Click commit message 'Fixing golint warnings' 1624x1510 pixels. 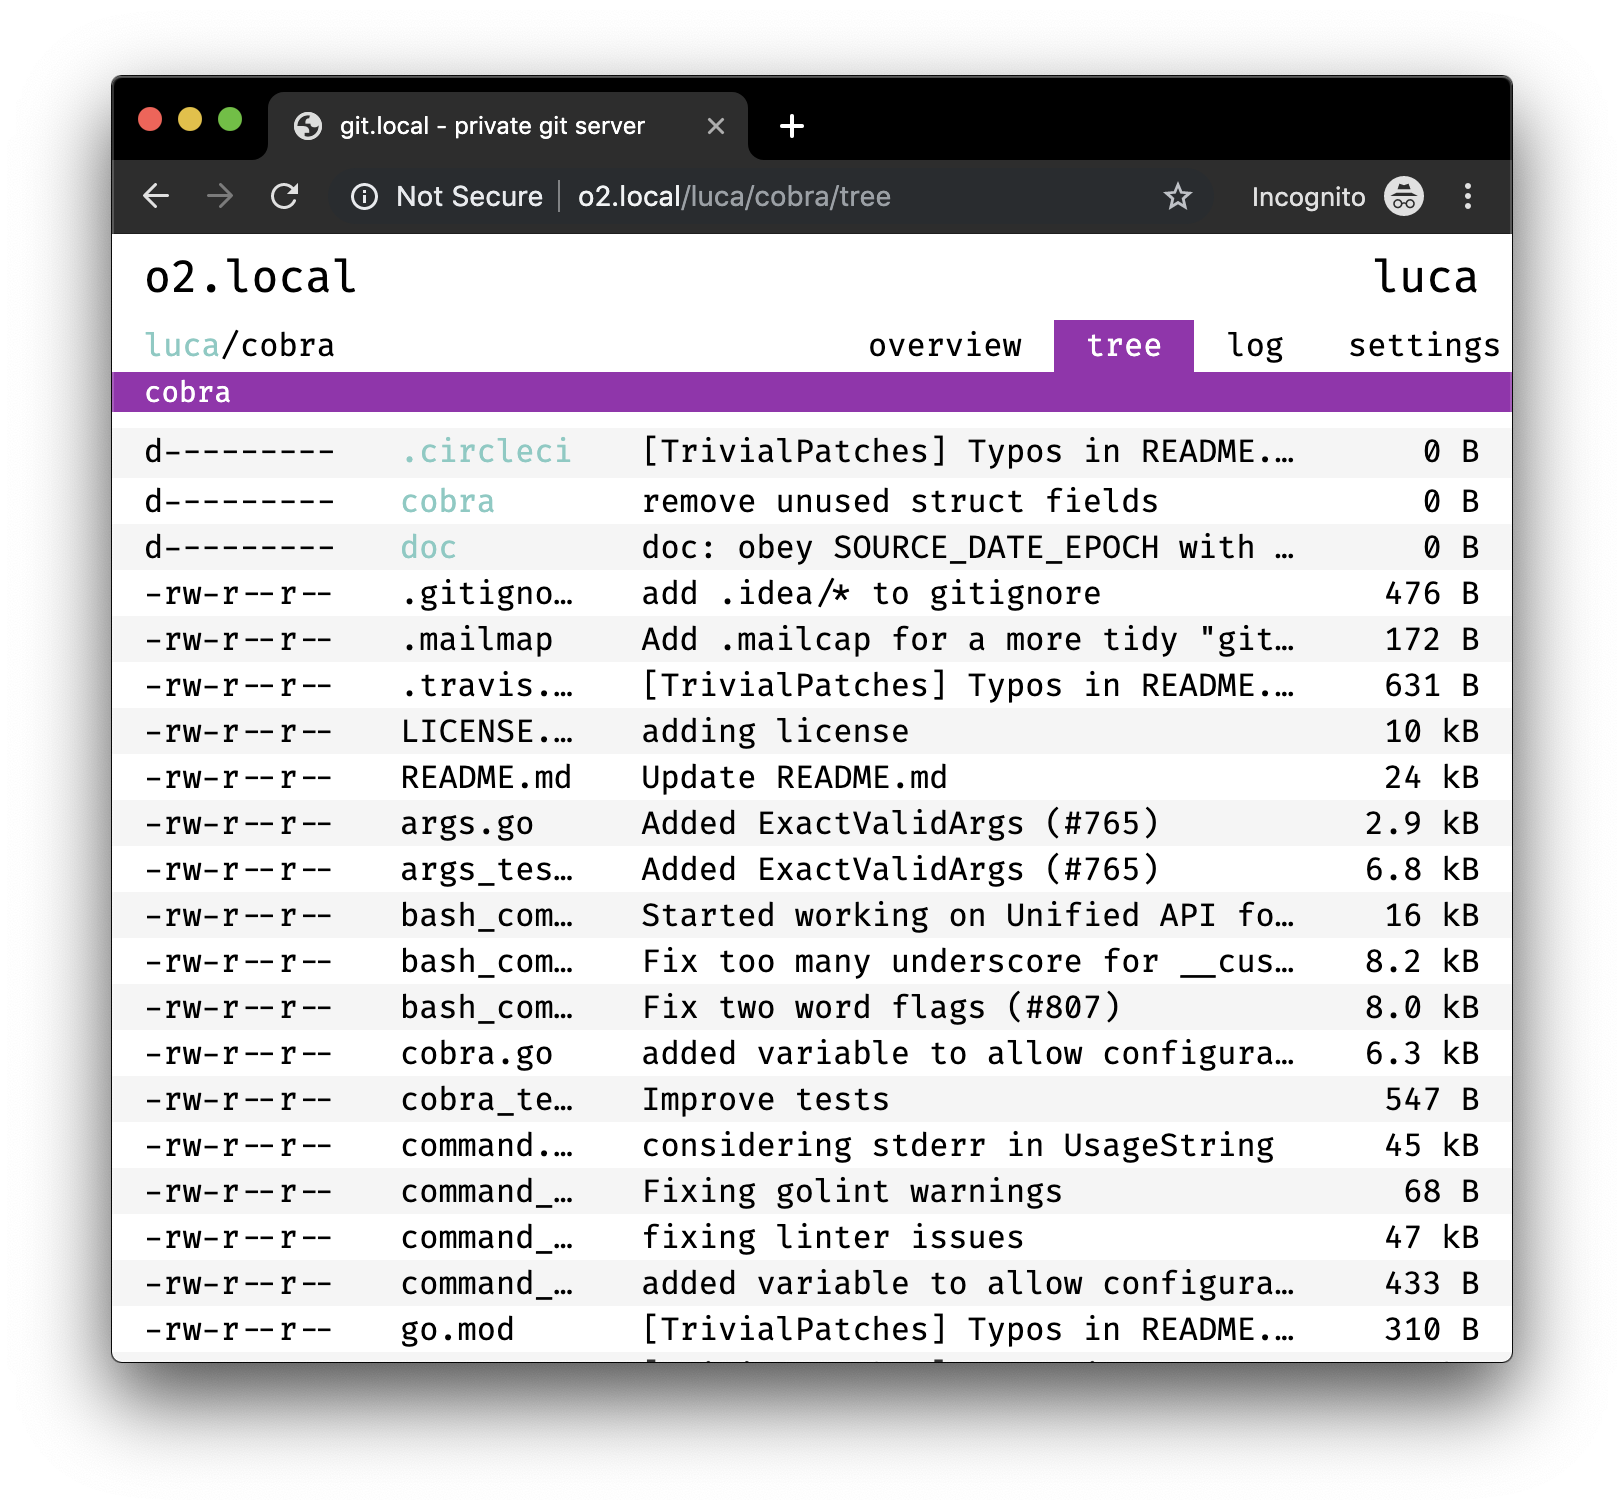tap(852, 1192)
